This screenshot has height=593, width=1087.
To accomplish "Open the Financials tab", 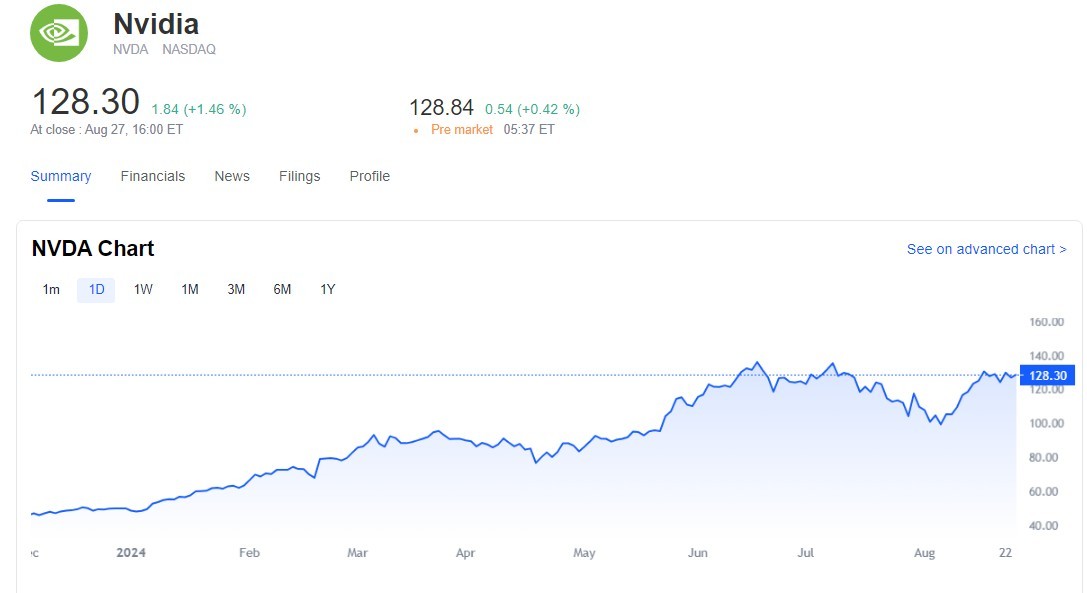I will 153,176.
